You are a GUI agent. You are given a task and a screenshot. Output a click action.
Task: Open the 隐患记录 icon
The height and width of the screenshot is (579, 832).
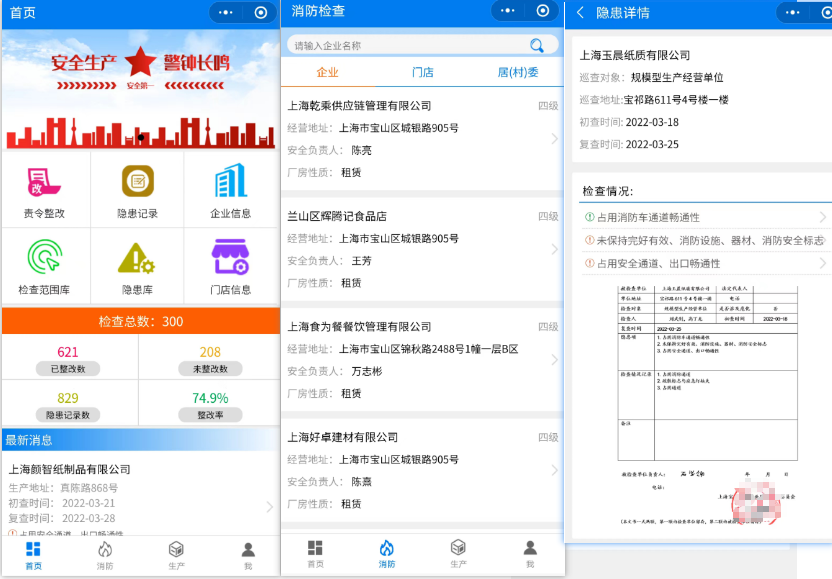tap(137, 181)
